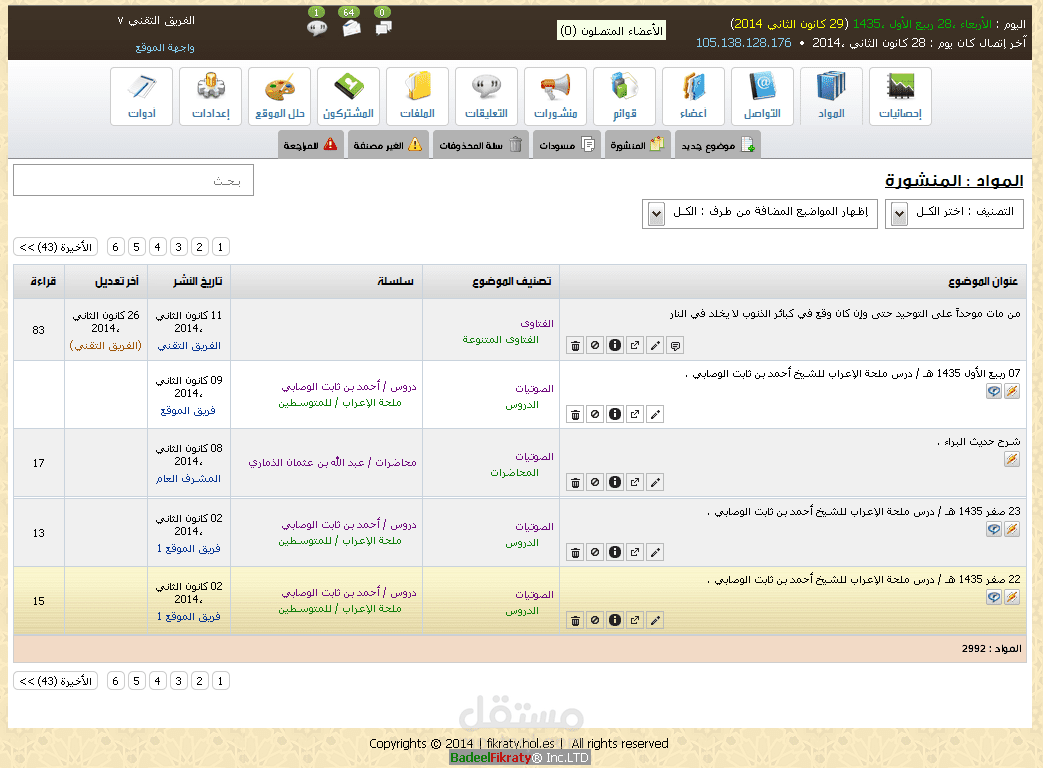Click the eye preview icon under '22 صفر 1435'
The image size is (1043, 768).
[x=994, y=597]
